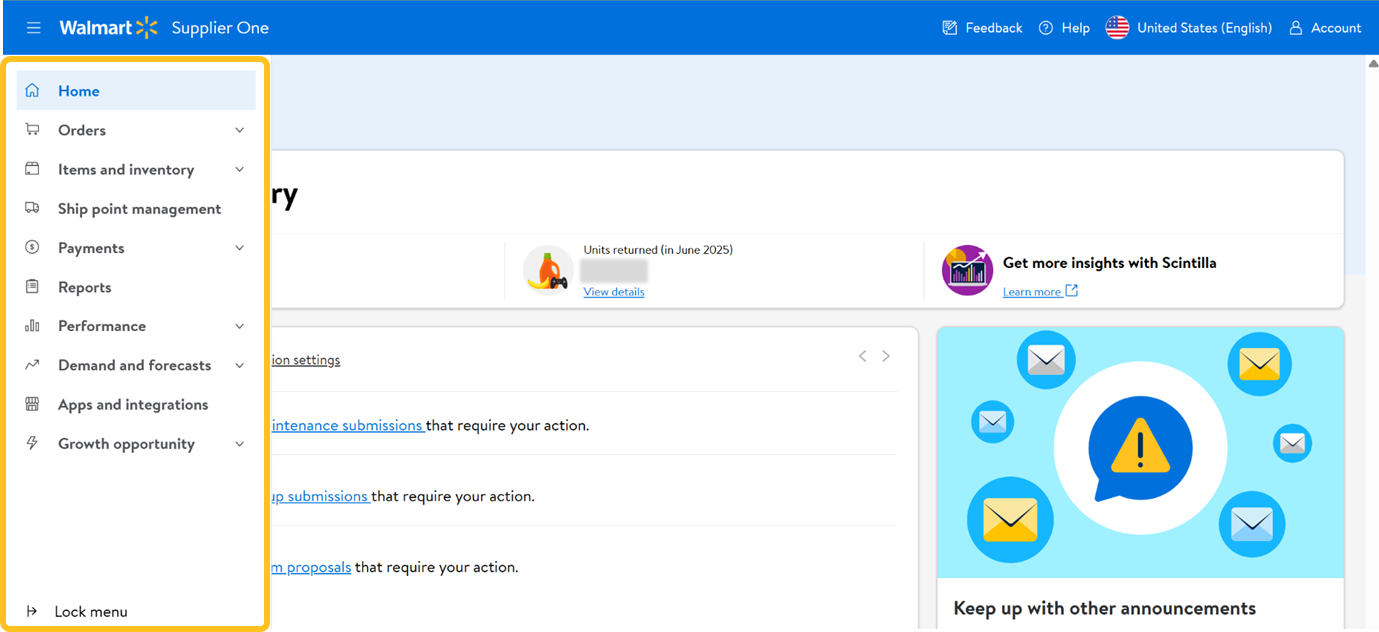This screenshot has height=632, width=1379.
Task: Open Performance menu label
Action: pos(102,326)
